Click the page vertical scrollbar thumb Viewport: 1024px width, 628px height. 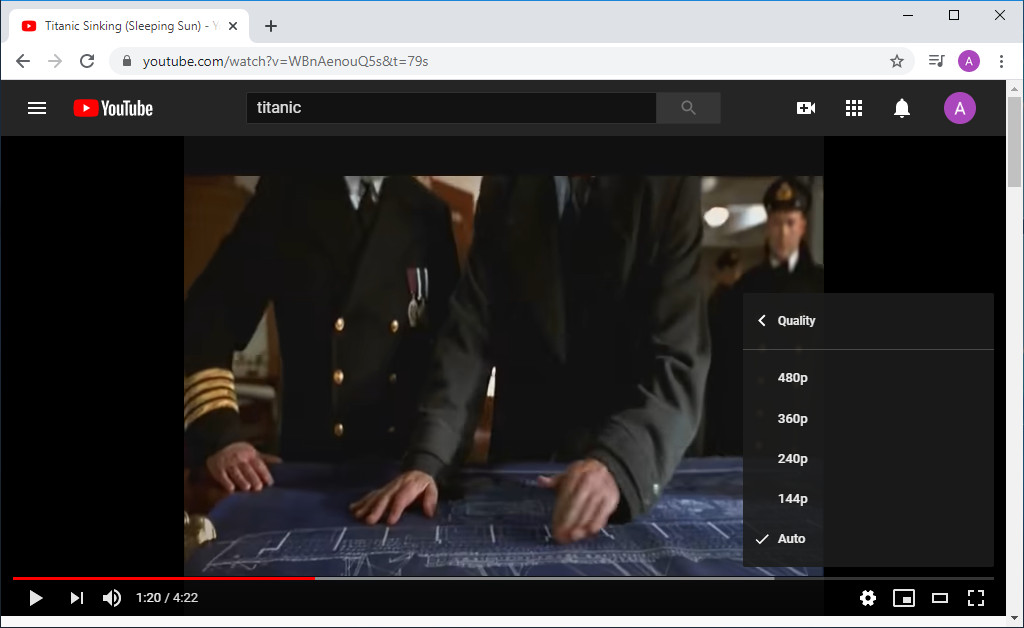tap(1014, 142)
